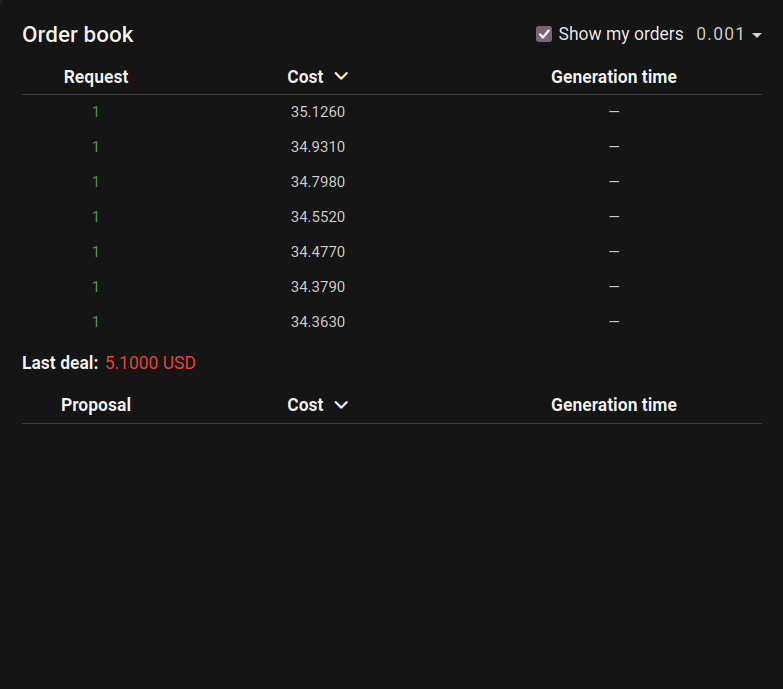
Task: Click the Order book panel title
Action: coord(78,35)
